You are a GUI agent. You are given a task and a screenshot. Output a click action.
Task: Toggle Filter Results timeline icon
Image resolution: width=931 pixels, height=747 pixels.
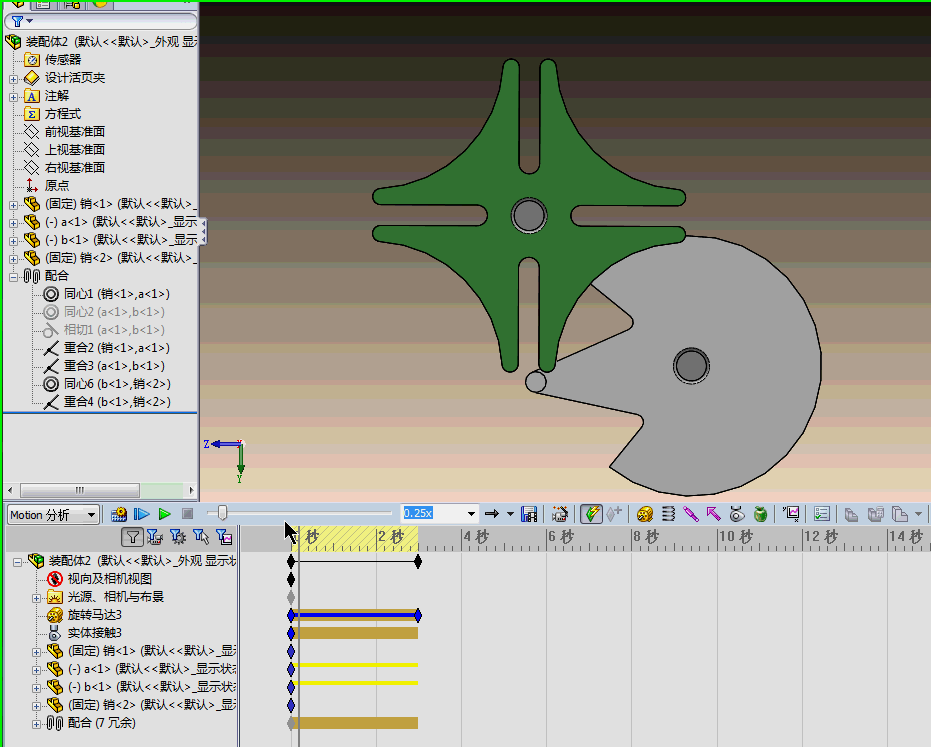click(x=224, y=537)
